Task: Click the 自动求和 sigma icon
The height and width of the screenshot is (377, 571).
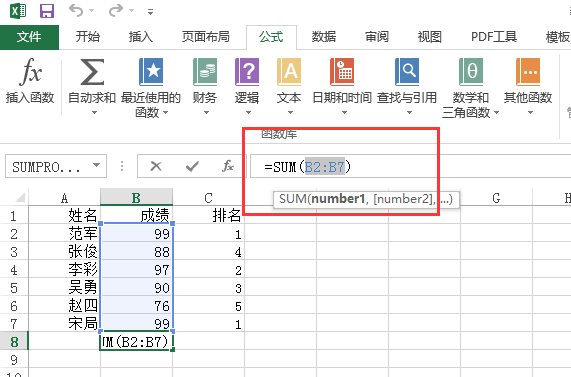Action: 92,72
